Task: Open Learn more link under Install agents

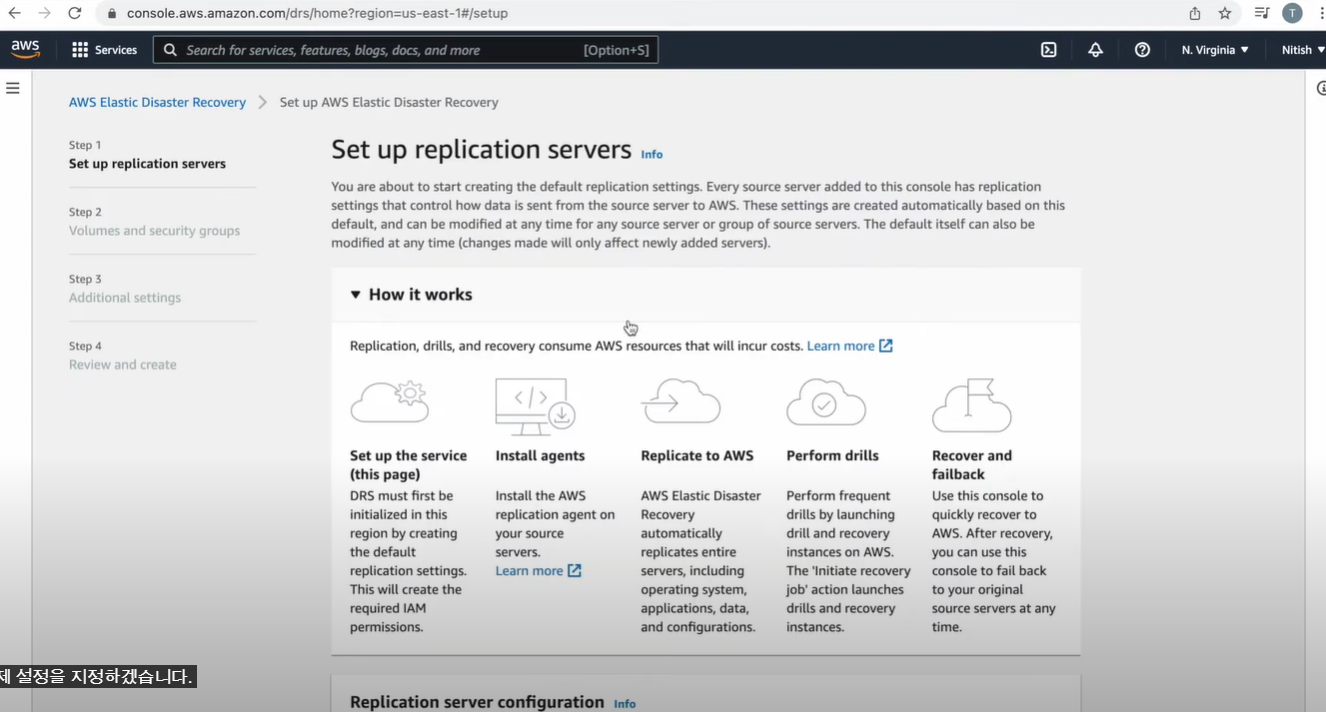Action: pos(538,571)
